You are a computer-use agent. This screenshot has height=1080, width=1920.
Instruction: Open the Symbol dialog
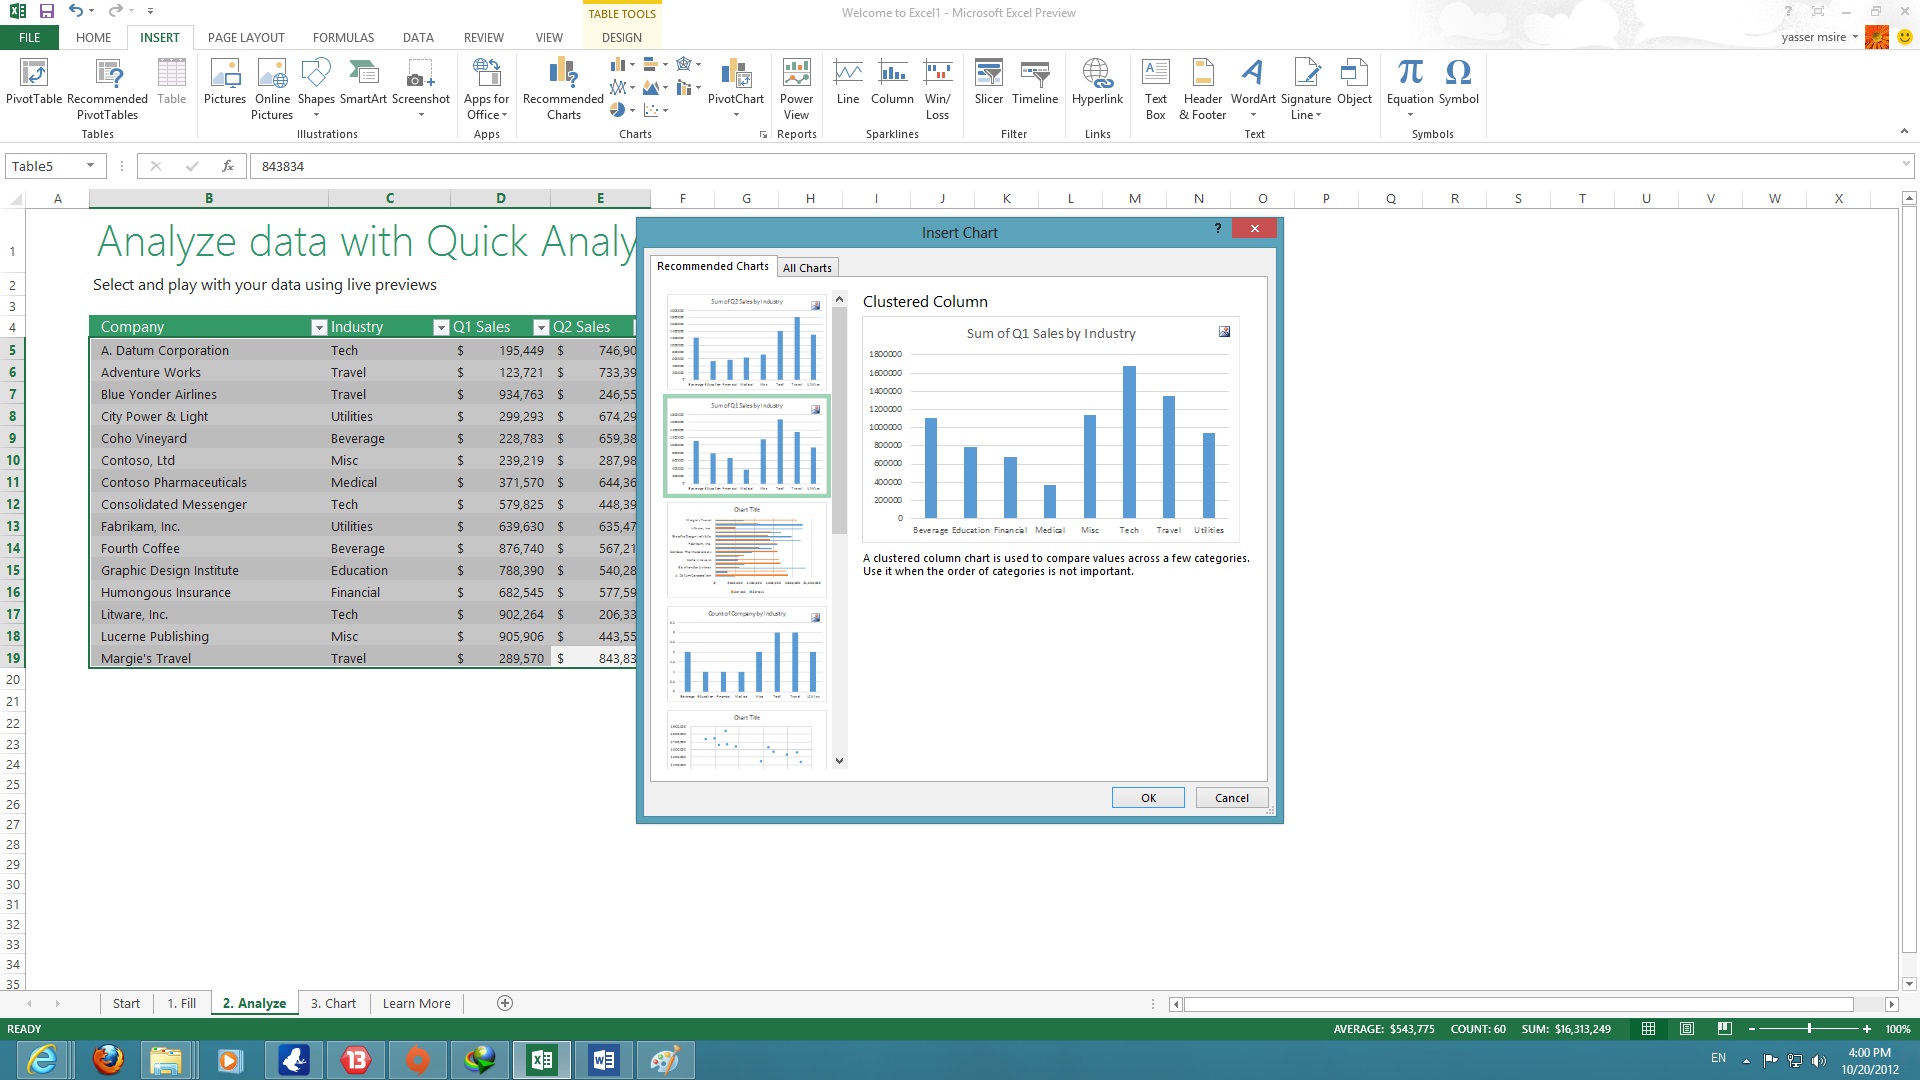point(1459,82)
